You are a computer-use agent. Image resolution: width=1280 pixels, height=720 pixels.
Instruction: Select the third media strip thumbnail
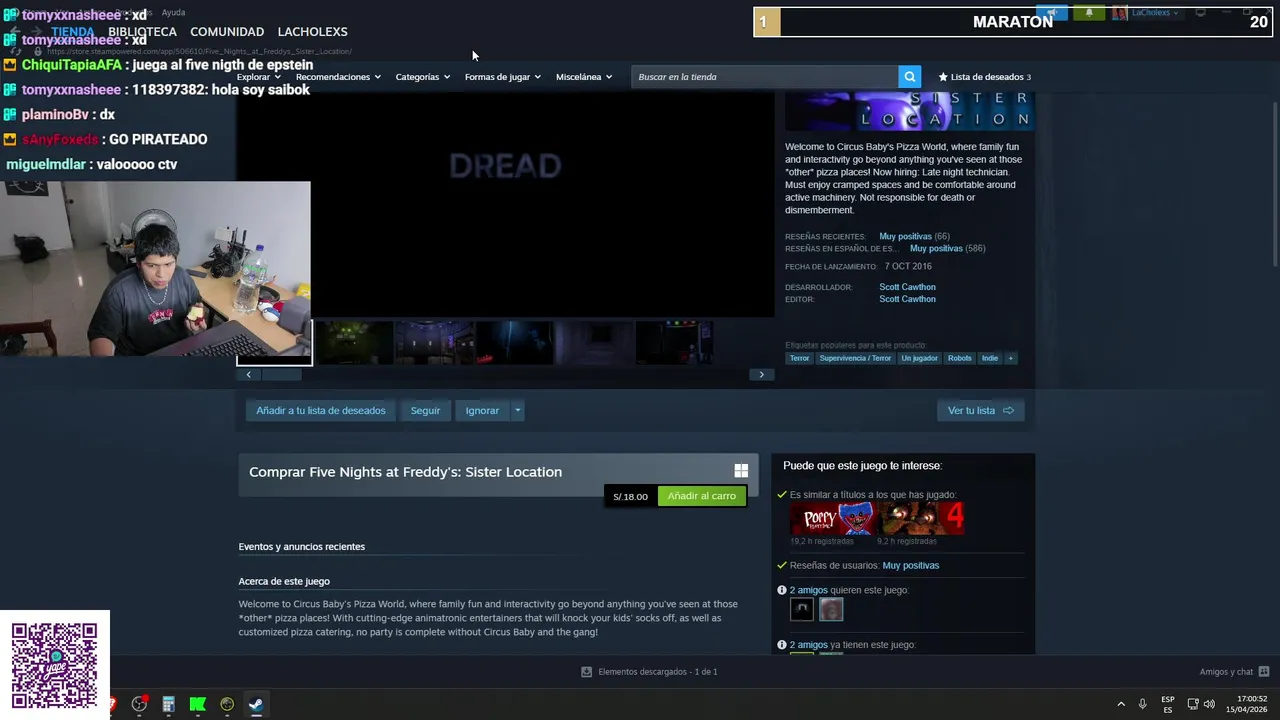[435, 343]
